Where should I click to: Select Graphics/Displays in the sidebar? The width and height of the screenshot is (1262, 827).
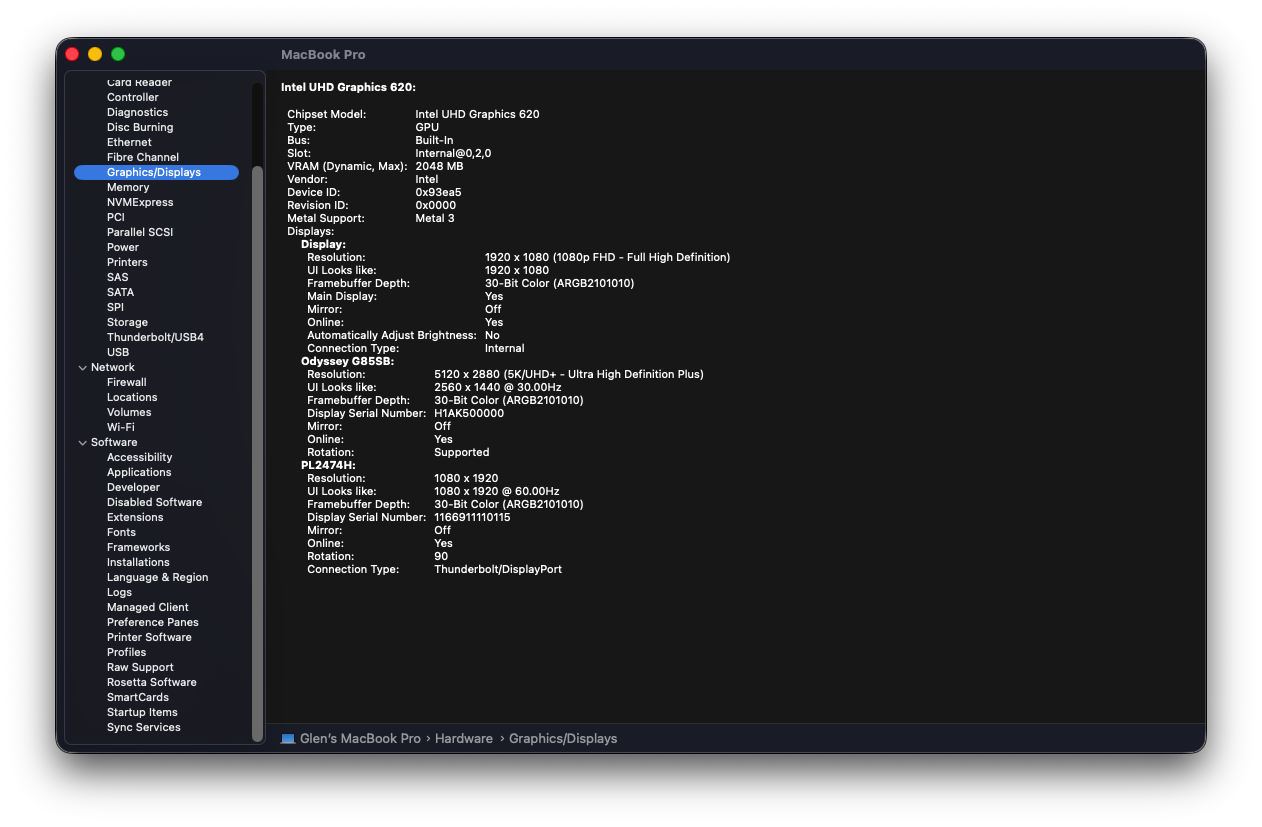pos(156,172)
